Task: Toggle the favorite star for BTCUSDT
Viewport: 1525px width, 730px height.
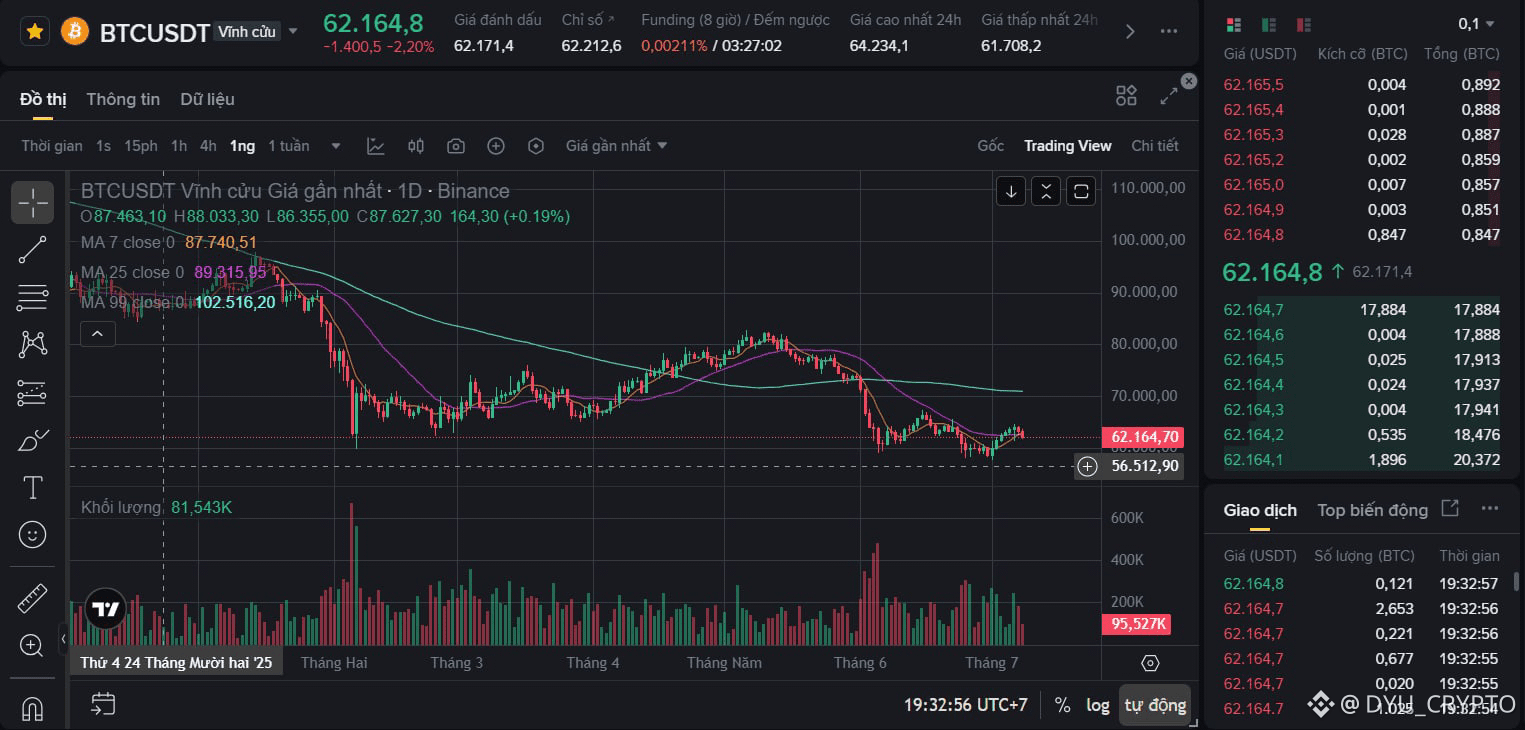Action: [x=34, y=32]
